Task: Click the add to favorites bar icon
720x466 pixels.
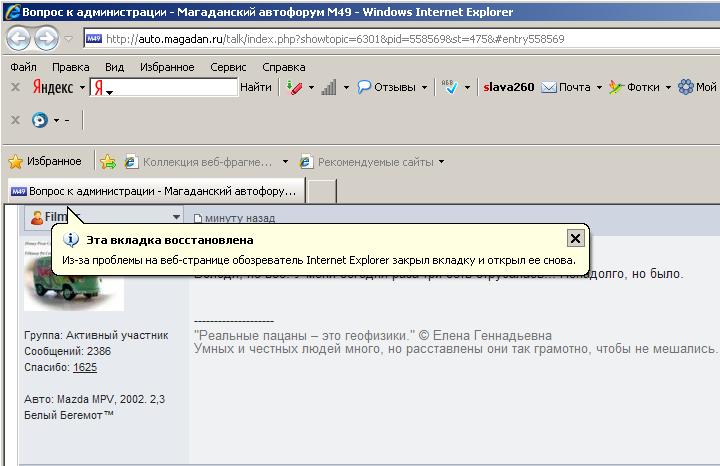Action: (x=107, y=161)
